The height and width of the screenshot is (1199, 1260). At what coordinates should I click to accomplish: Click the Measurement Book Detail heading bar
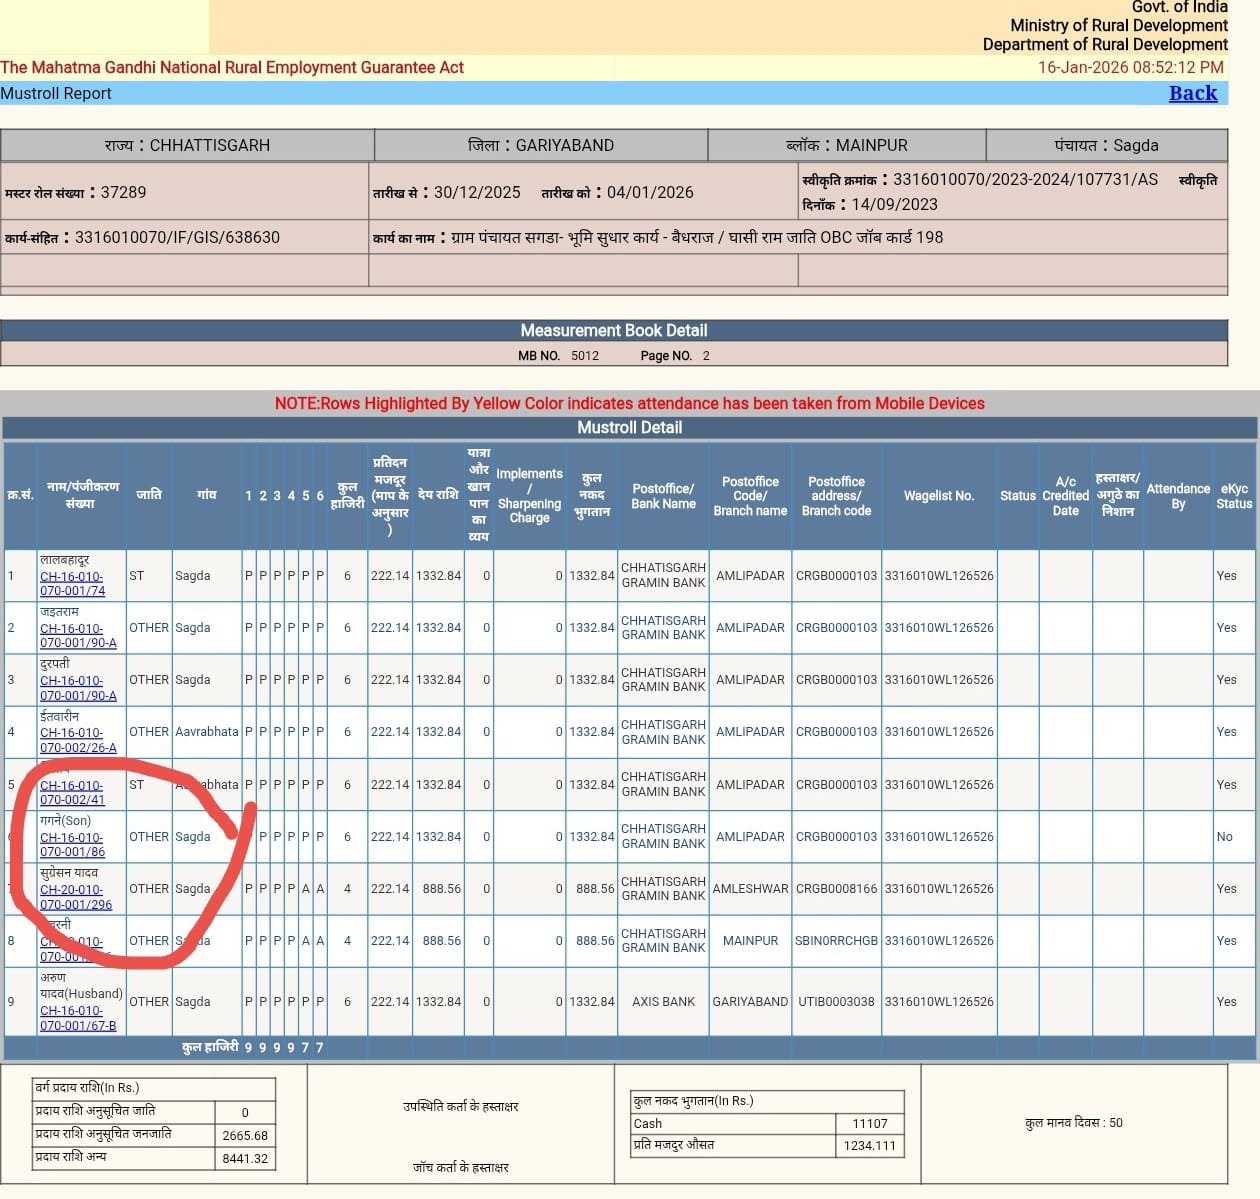613,330
